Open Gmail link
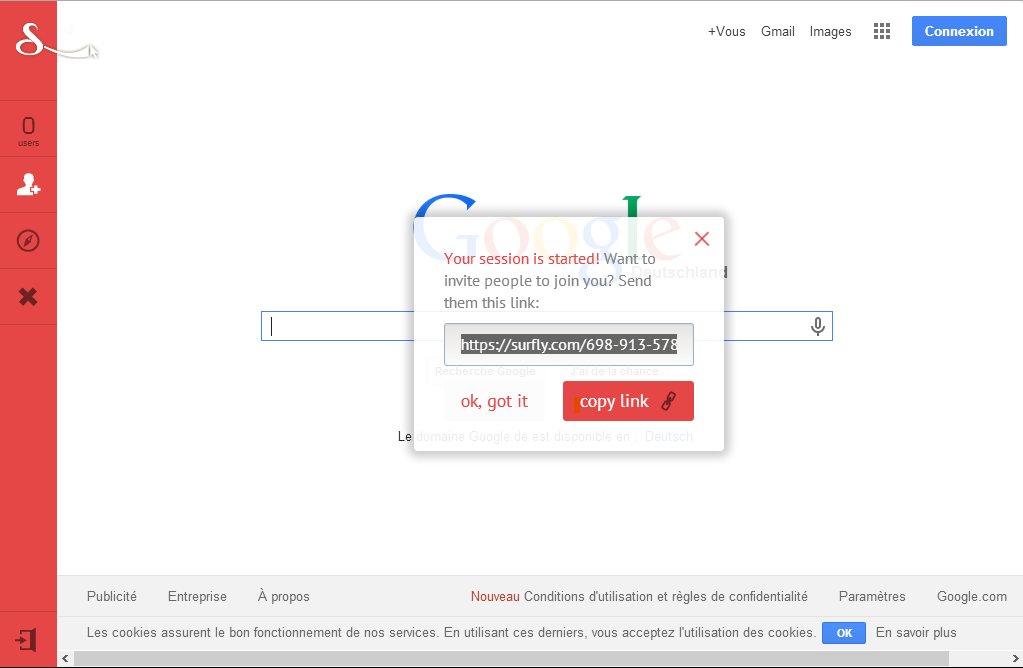This screenshot has height=668, width=1023. click(x=778, y=31)
